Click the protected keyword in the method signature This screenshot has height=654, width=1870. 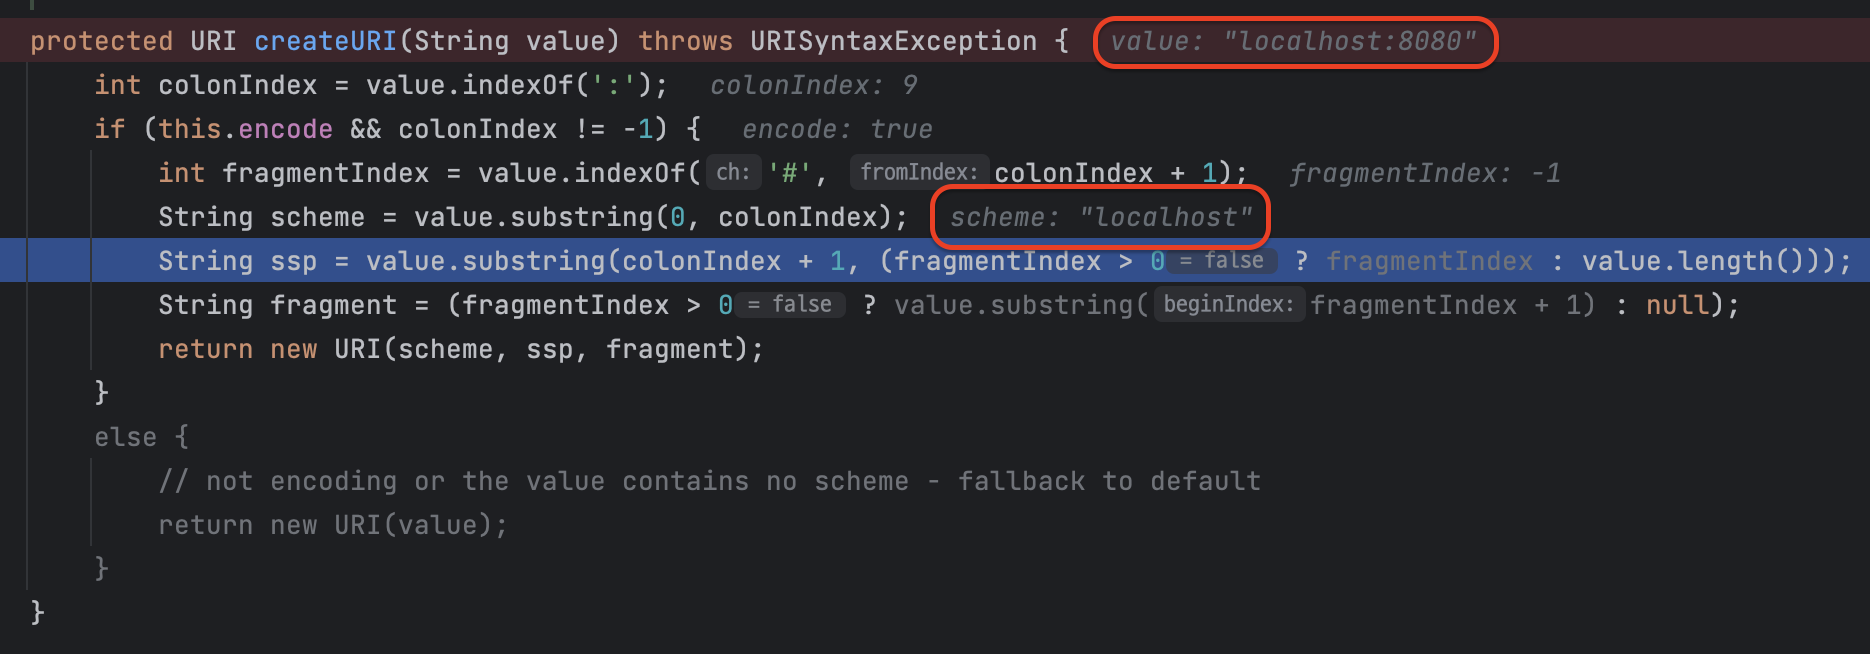click(x=101, y=41)
